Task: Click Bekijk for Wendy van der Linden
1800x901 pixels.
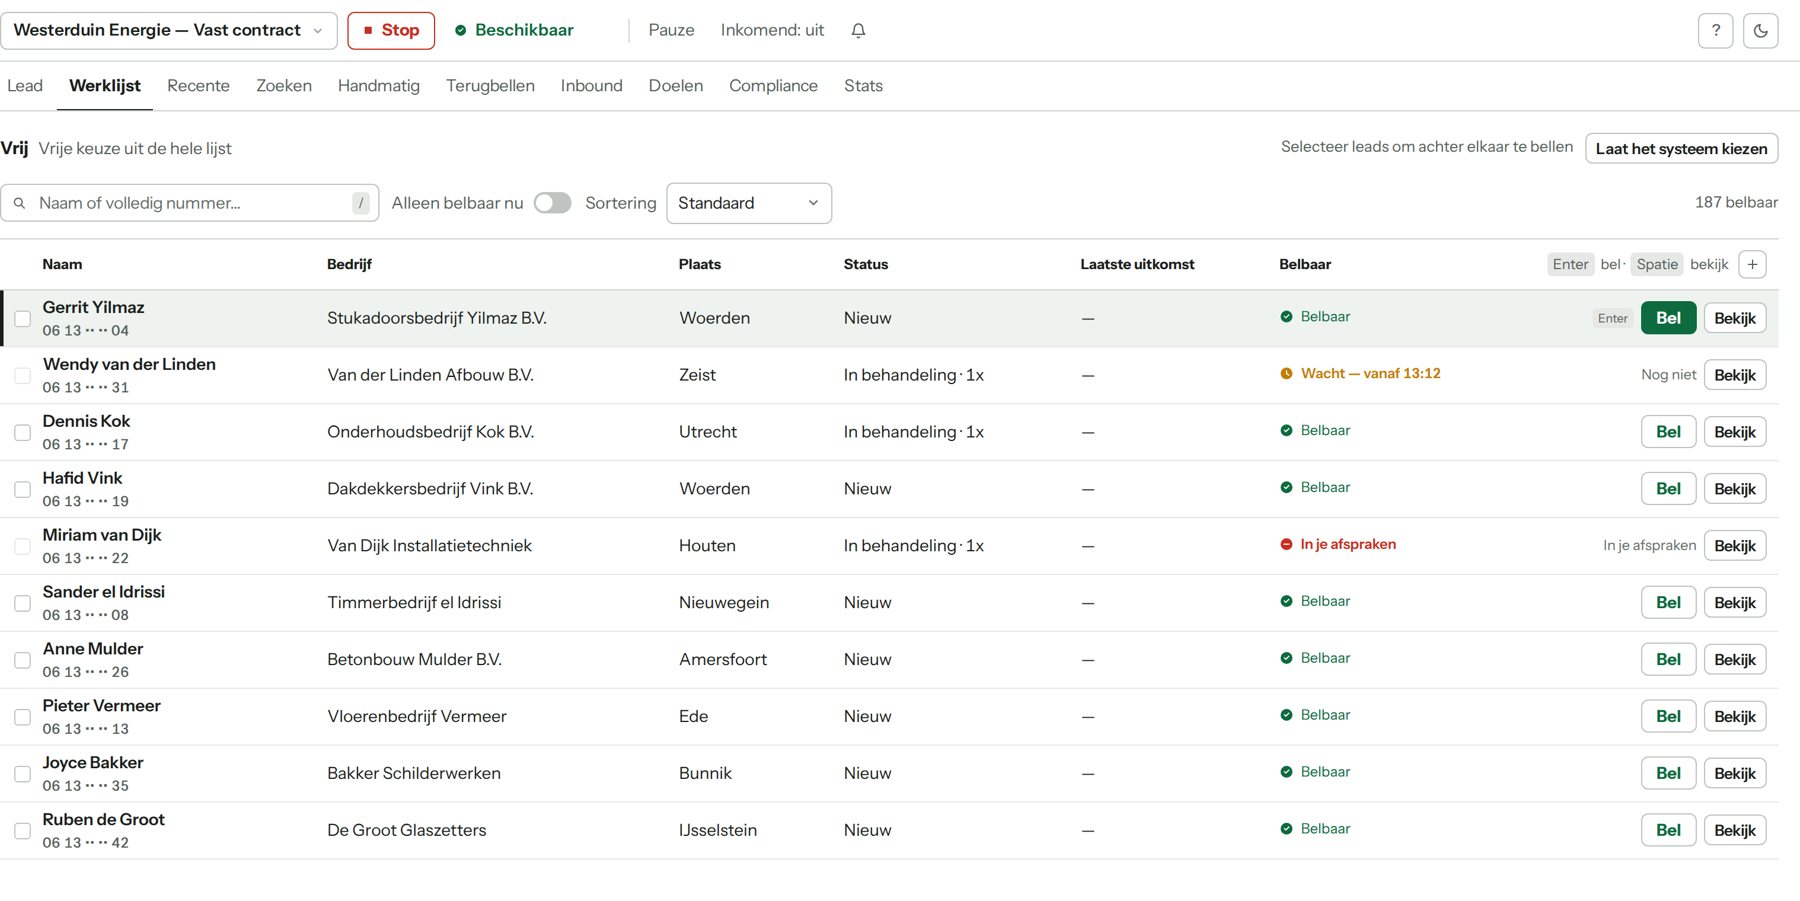Action: pyautogui.click(x=1735, y=375)
